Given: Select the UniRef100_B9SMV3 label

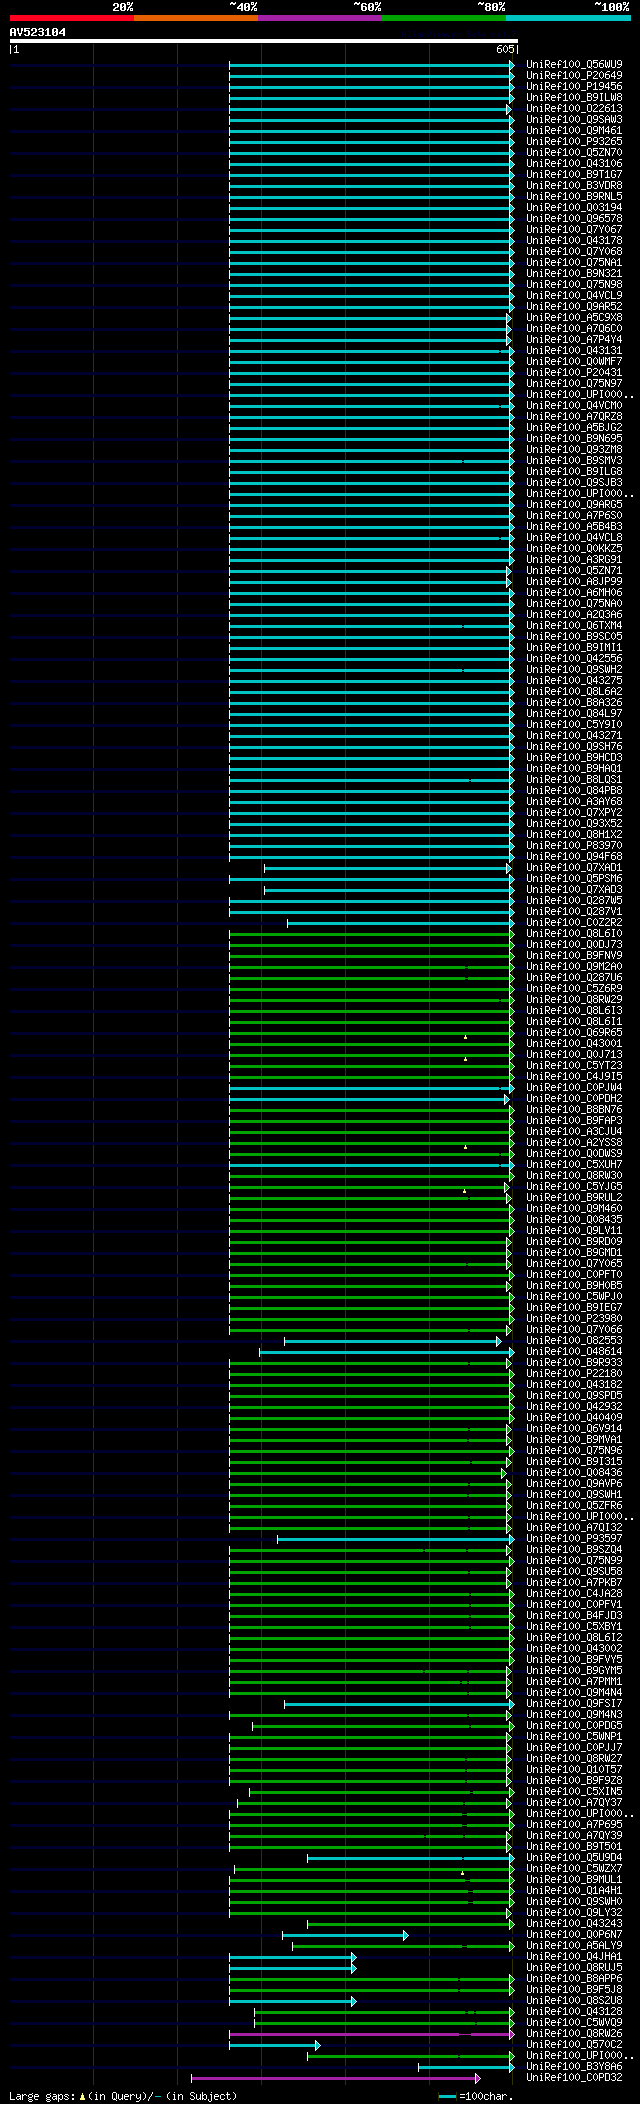Looking at the screenshot, I should (574, 461).
